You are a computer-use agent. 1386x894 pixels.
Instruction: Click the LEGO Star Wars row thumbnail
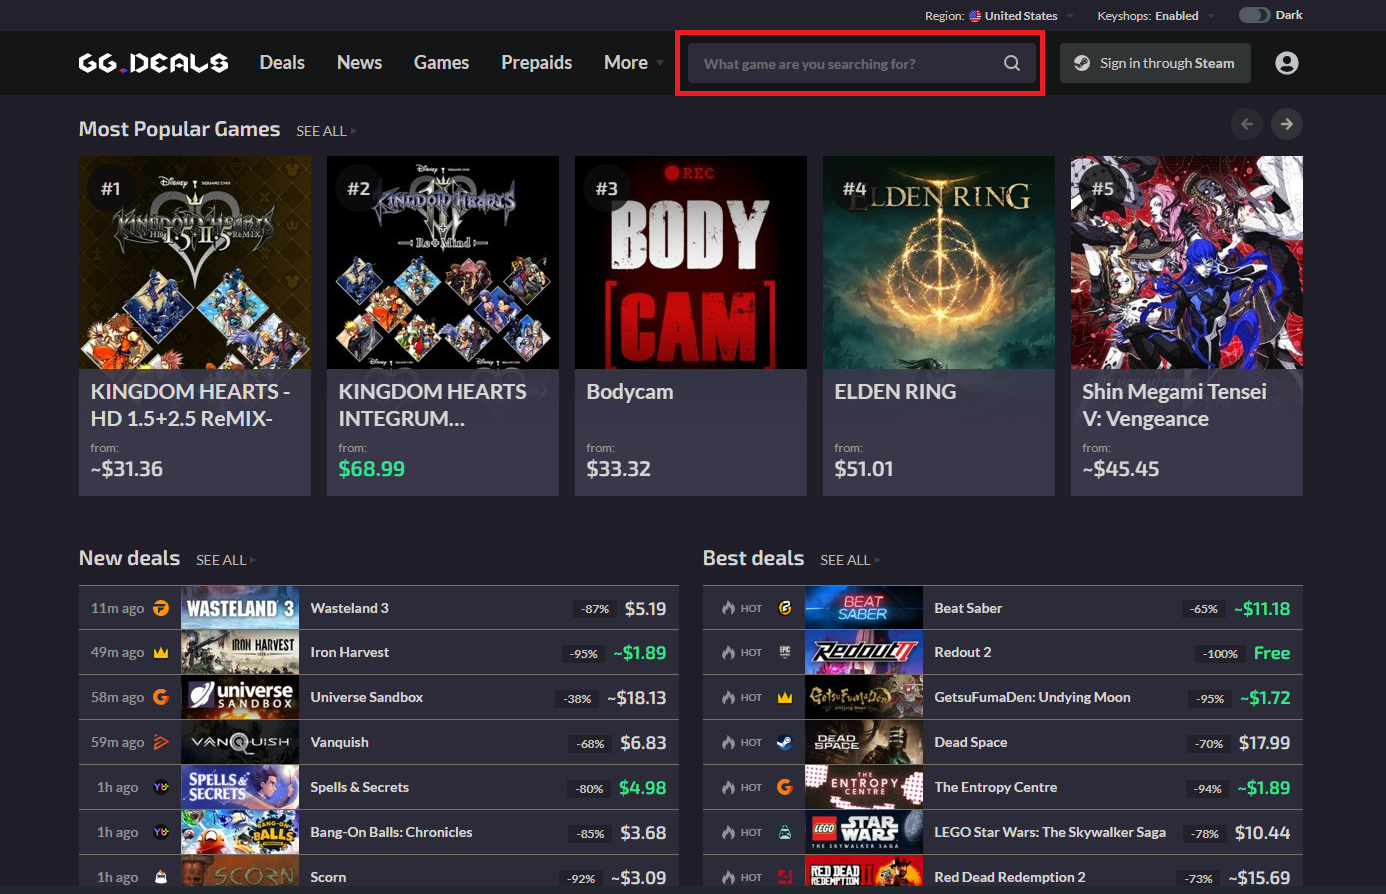click(864, 832)
